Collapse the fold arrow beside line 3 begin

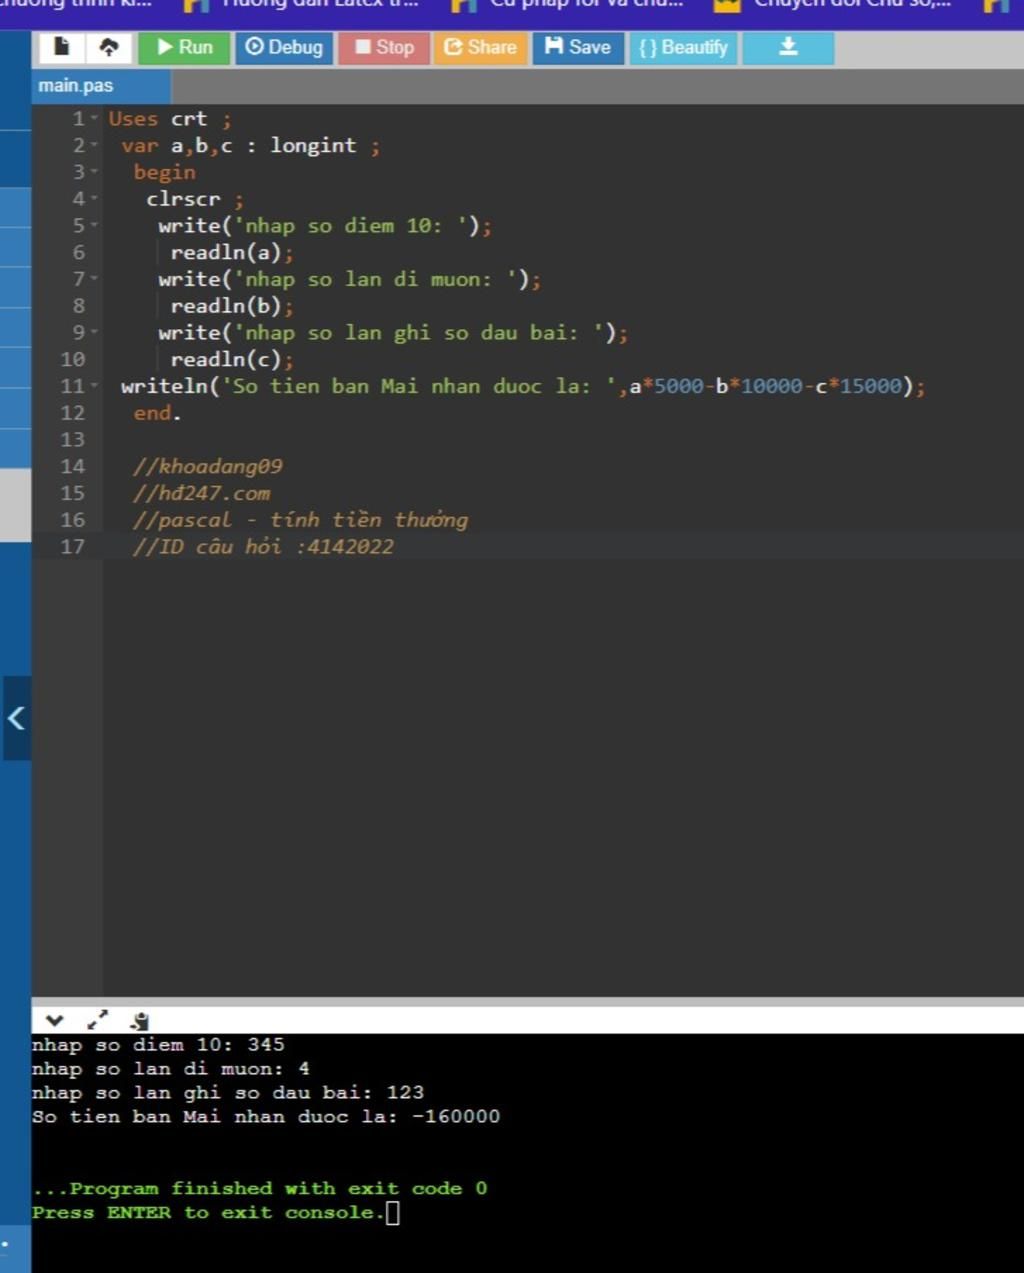[x=95, y=172]
